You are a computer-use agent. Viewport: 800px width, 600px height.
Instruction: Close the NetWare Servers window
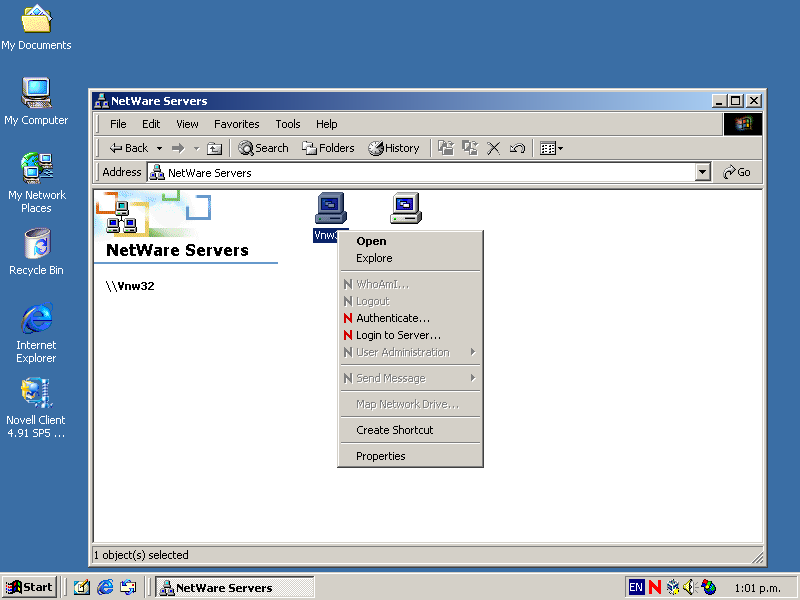coord(754,101)
